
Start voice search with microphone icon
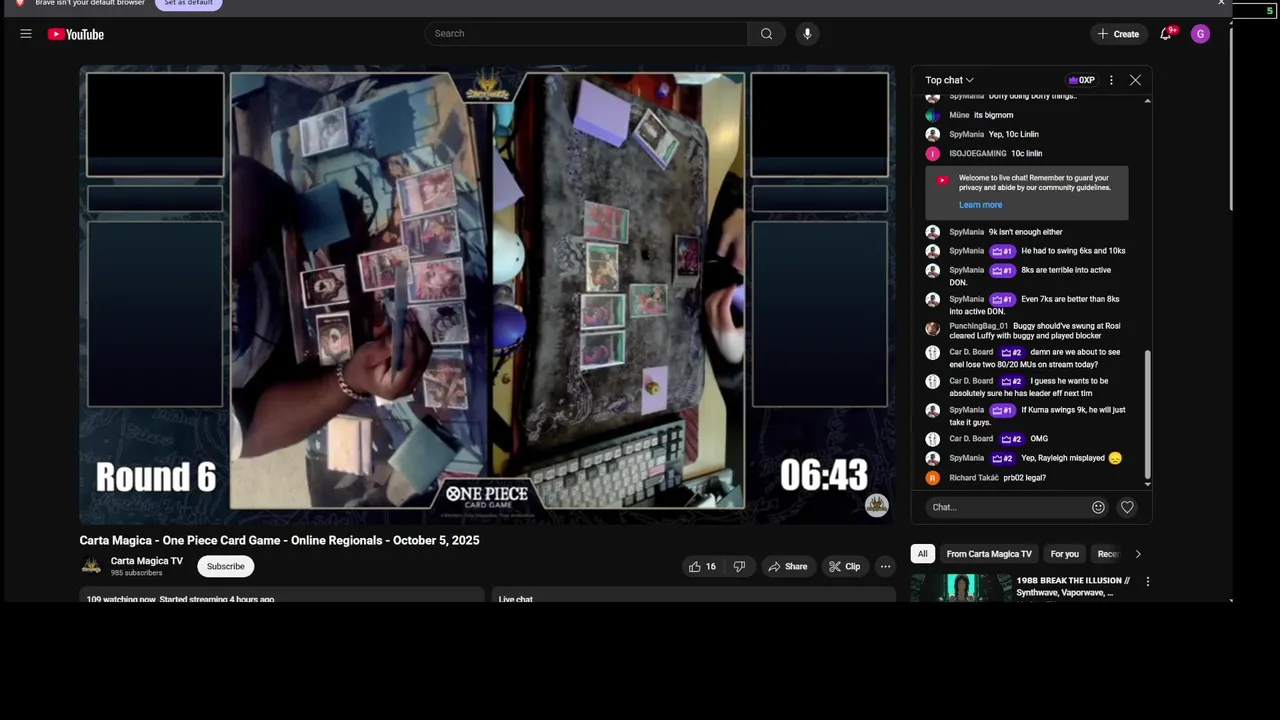coord(807,34)
